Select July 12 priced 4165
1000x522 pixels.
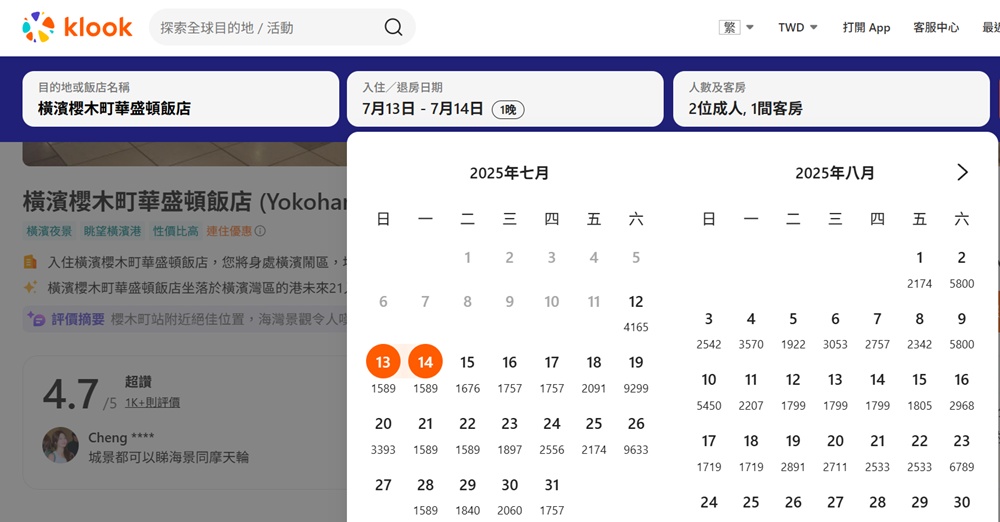pos(636,313)
